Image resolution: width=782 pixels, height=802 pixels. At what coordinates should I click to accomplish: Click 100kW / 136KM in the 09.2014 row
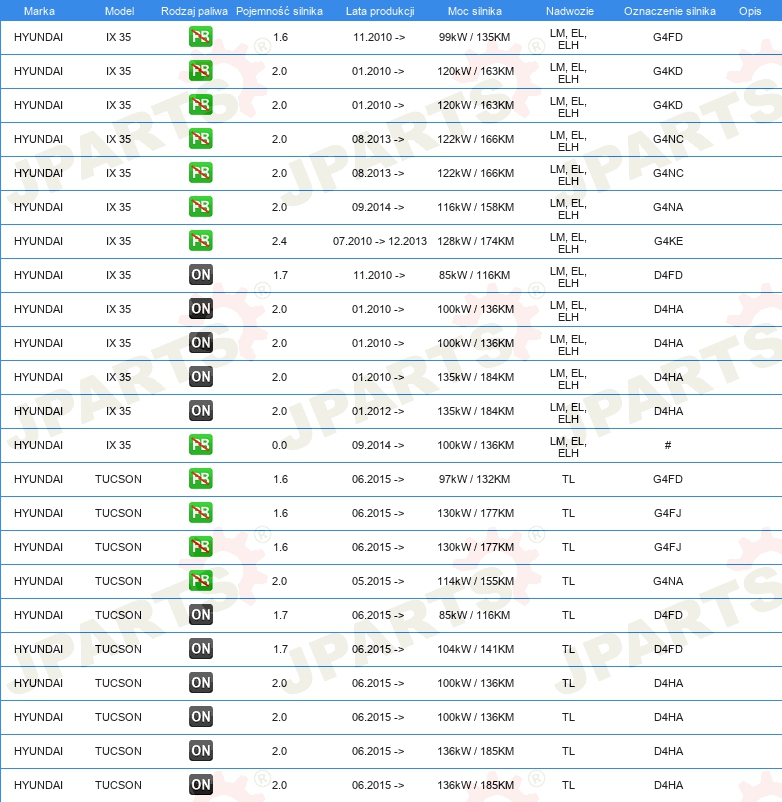coord(475,445)
